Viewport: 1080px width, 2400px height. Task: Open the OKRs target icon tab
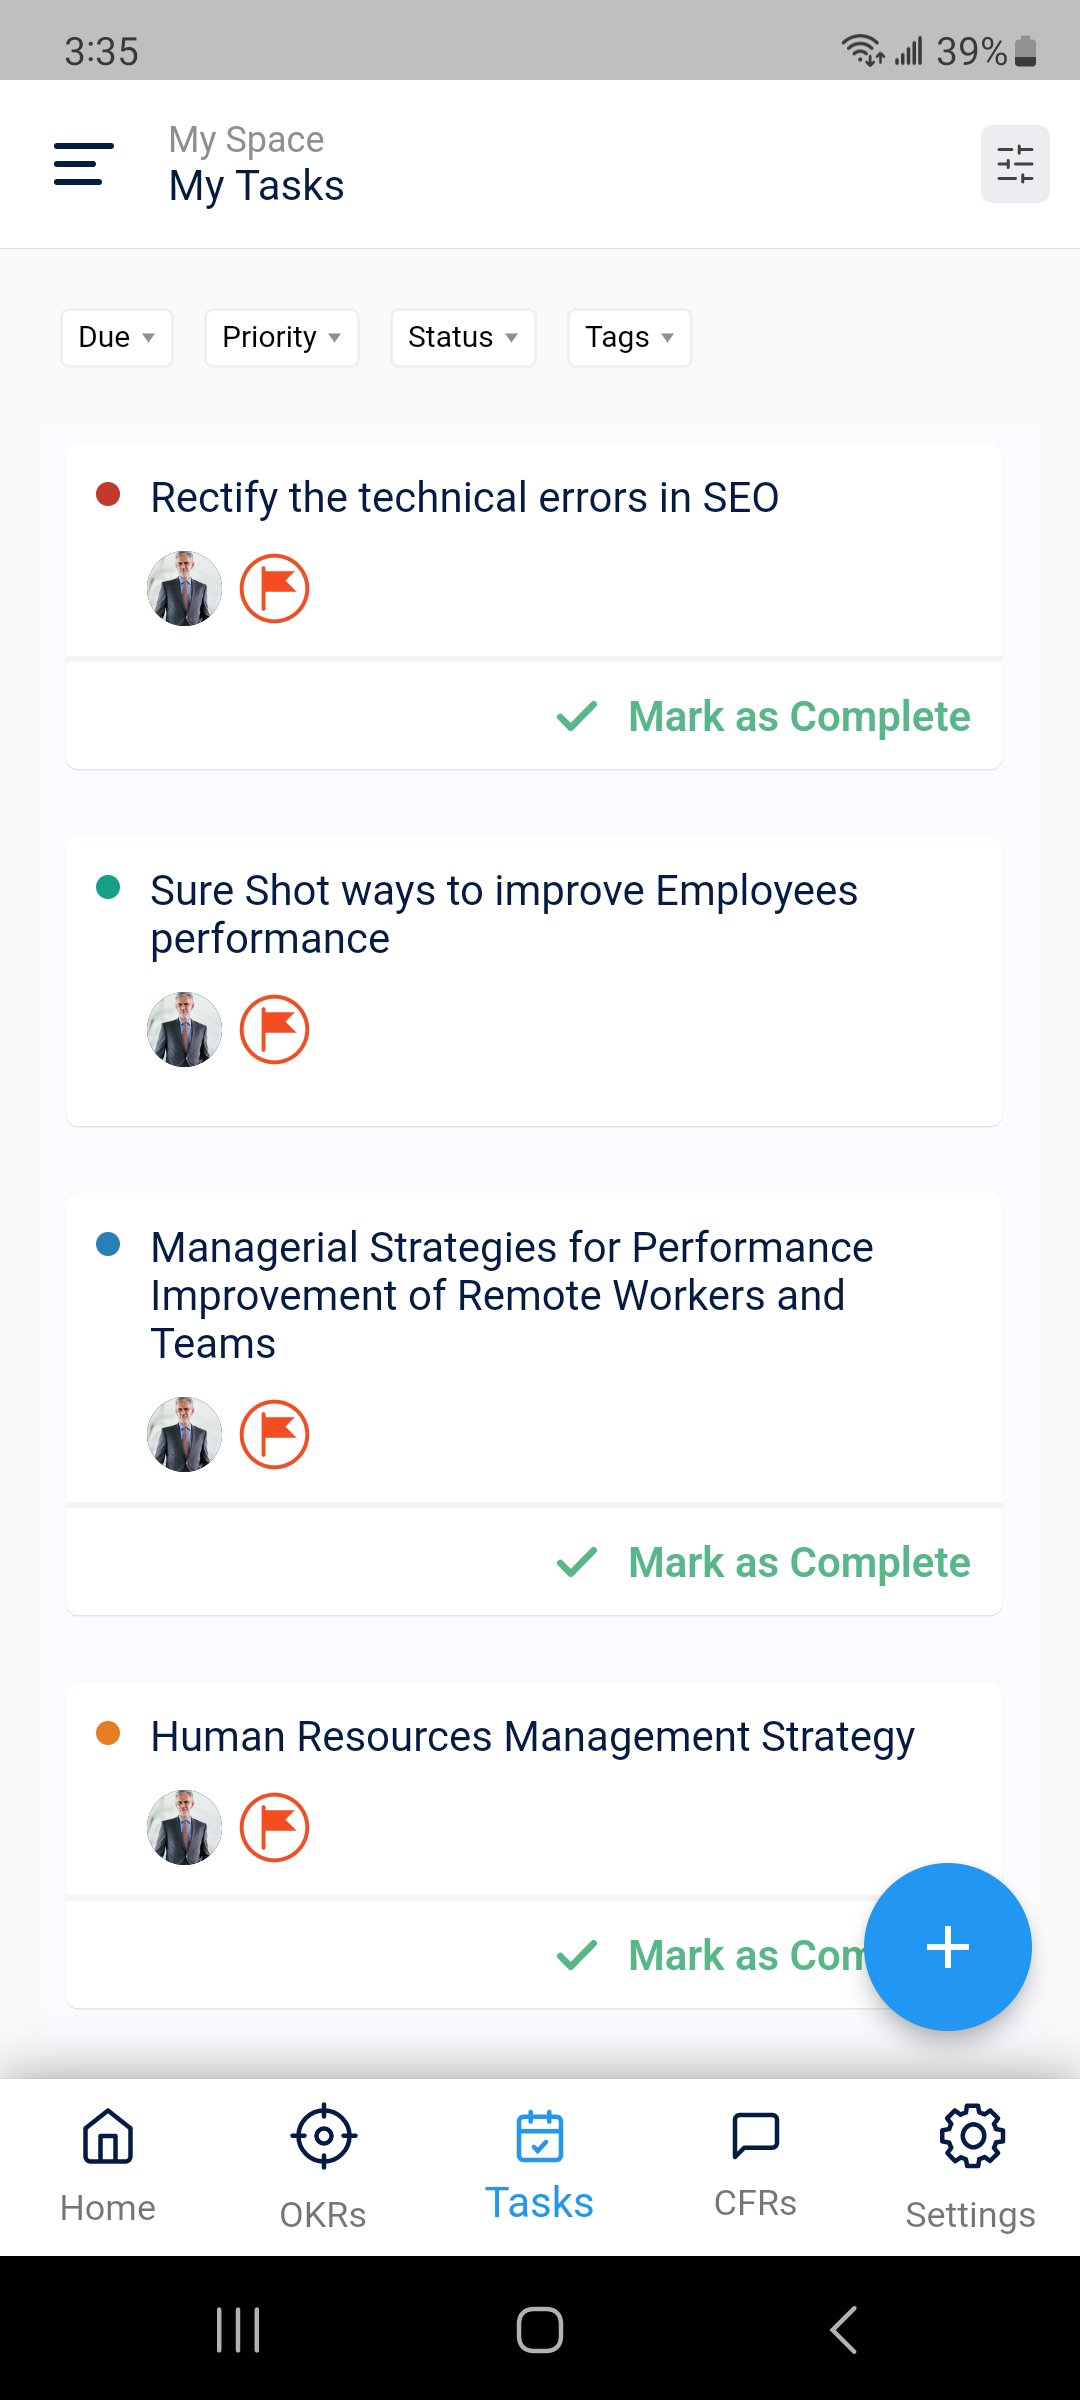323,2167
